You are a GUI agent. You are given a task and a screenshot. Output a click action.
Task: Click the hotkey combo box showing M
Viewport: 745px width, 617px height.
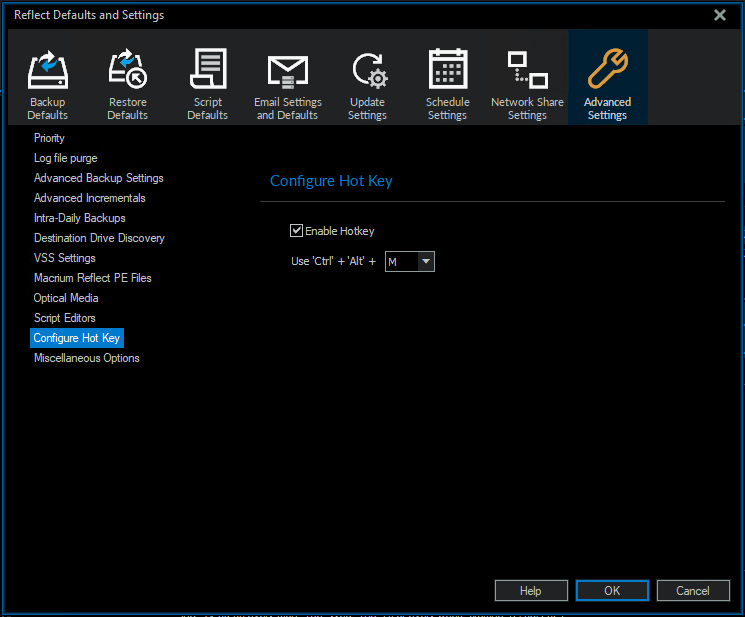410,261
